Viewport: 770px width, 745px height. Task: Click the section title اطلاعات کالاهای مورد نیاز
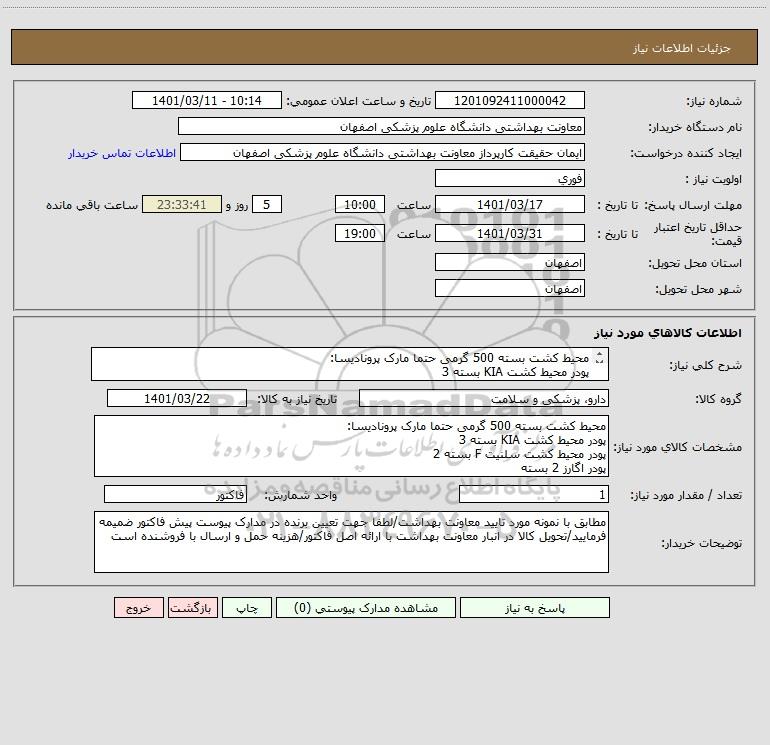[x=668, y=333]
